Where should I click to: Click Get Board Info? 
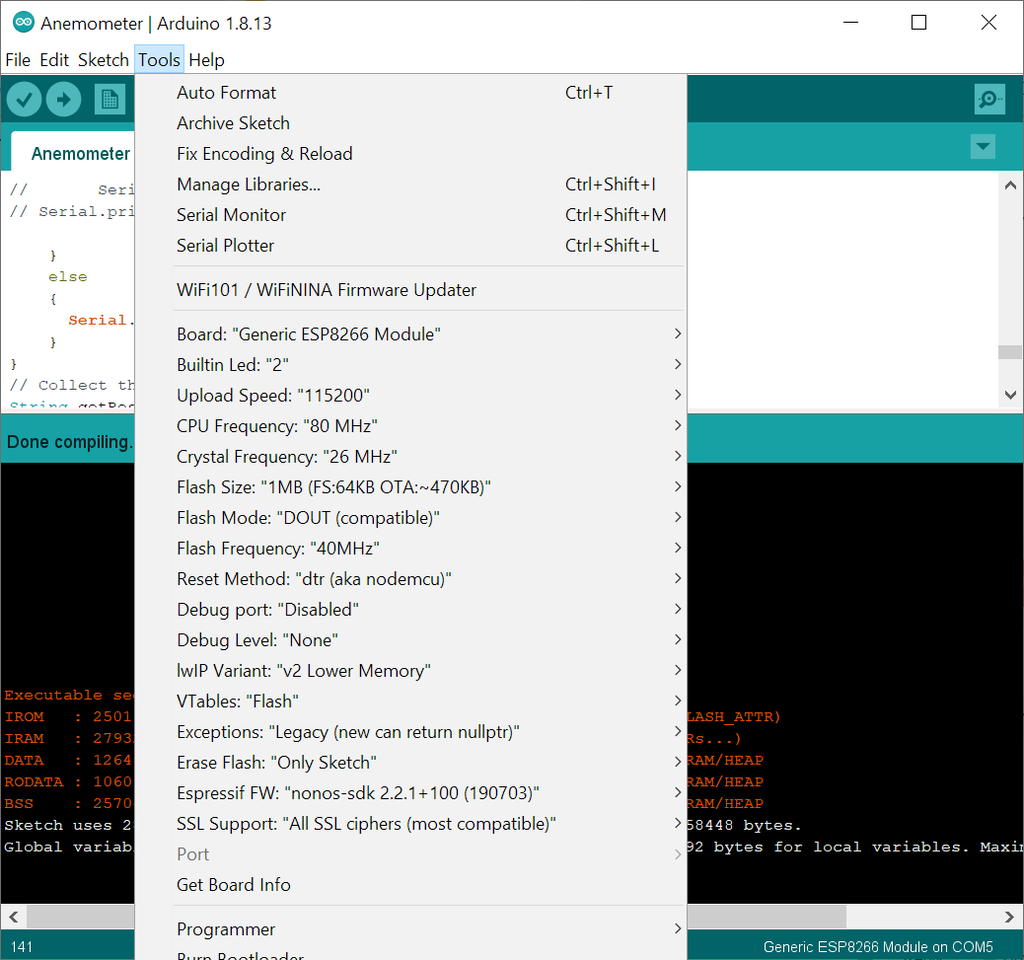(234, 885)
